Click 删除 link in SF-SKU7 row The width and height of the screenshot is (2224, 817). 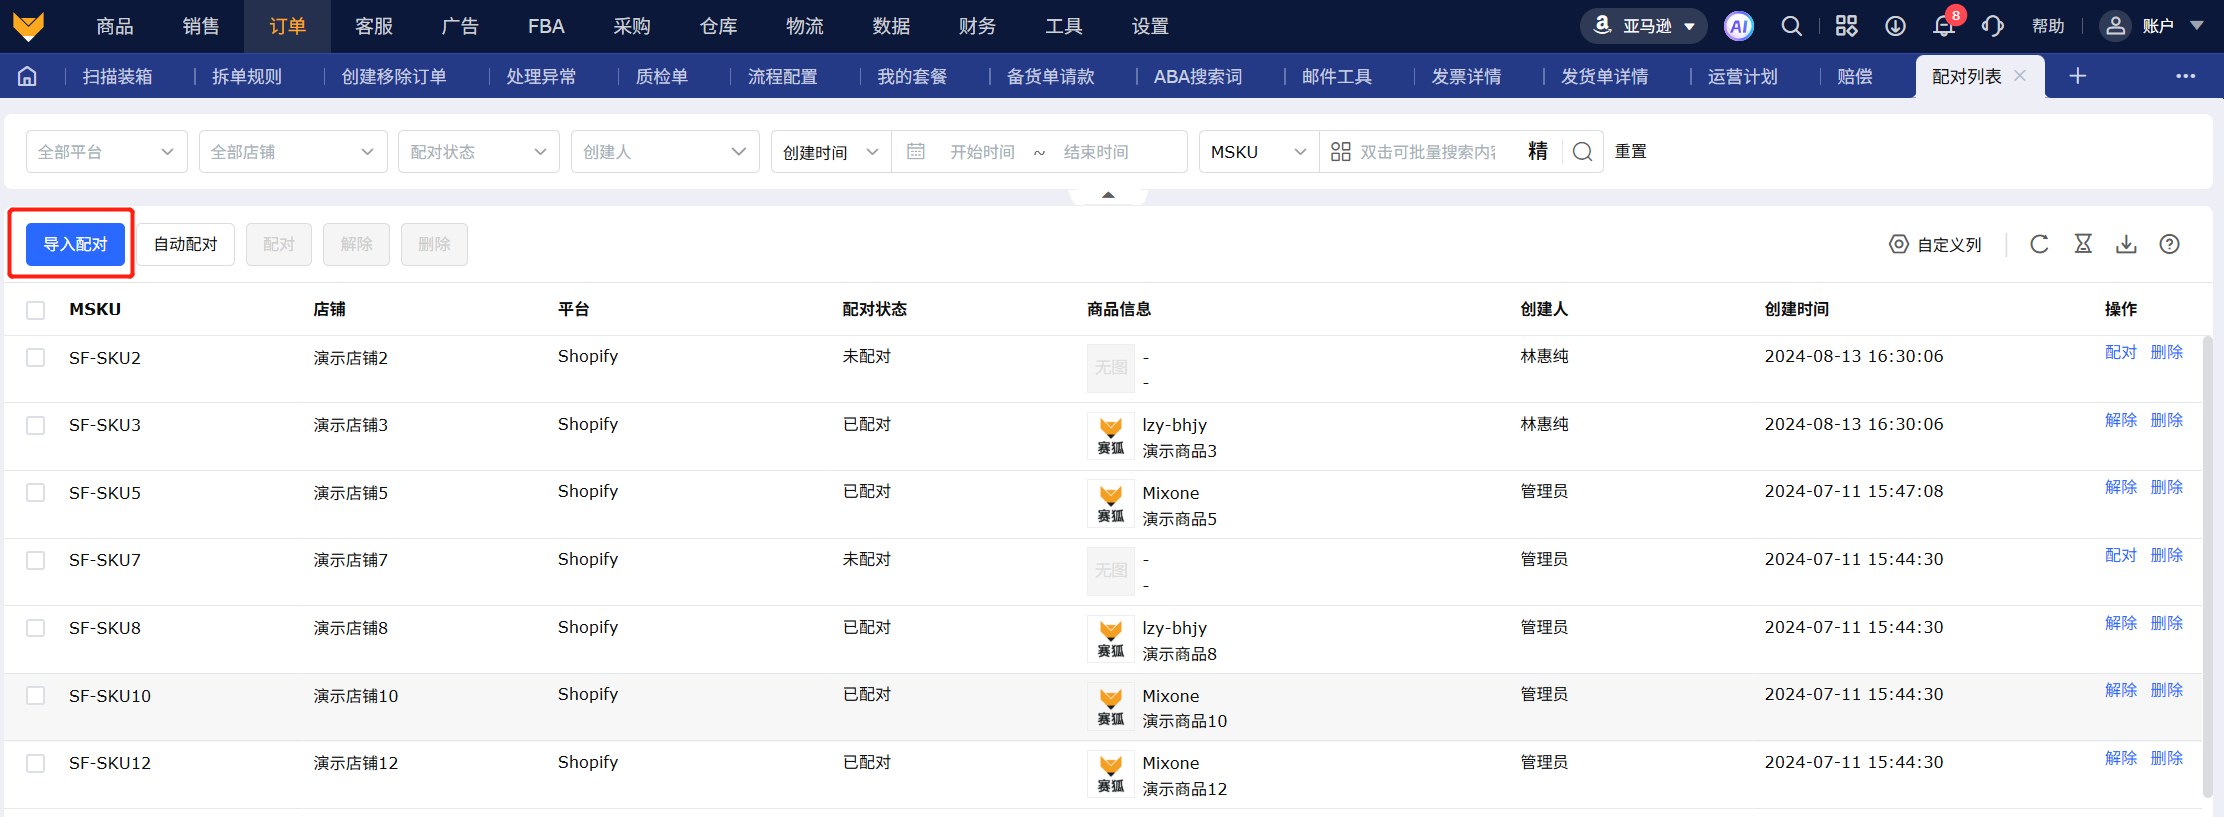click(x=2167, y=555)
